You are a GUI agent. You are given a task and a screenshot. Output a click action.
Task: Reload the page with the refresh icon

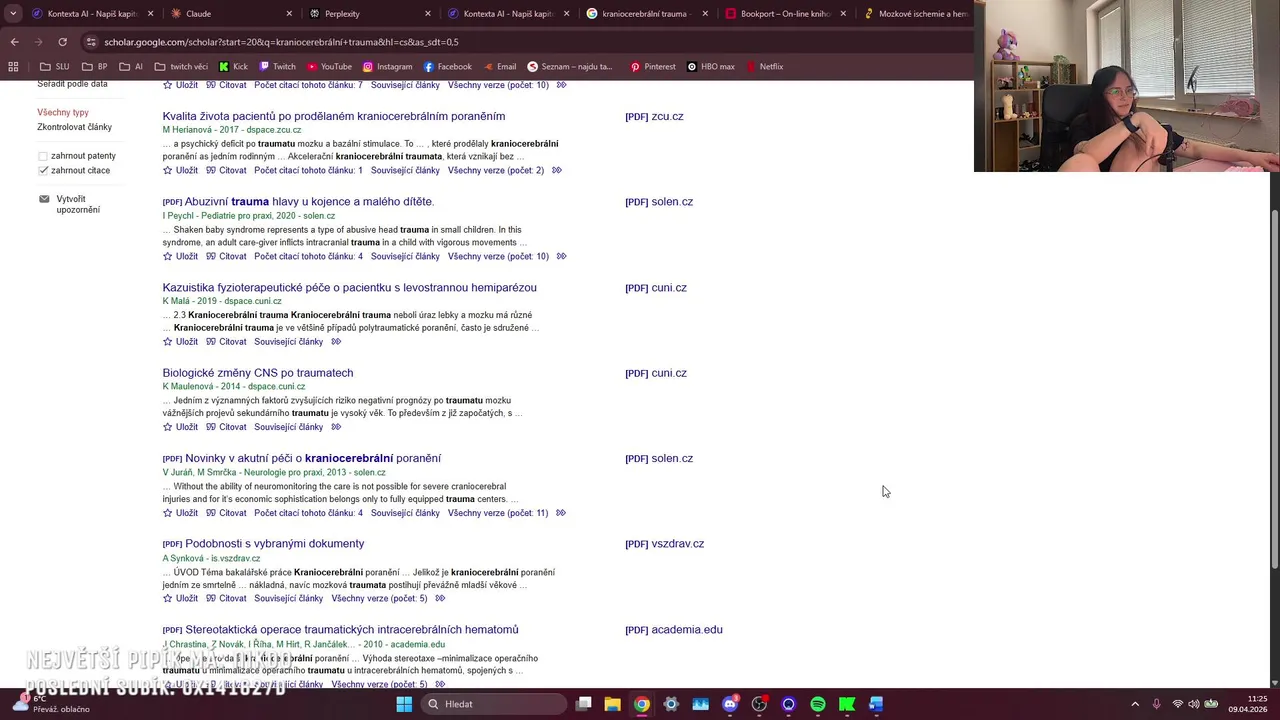point(62,42)
